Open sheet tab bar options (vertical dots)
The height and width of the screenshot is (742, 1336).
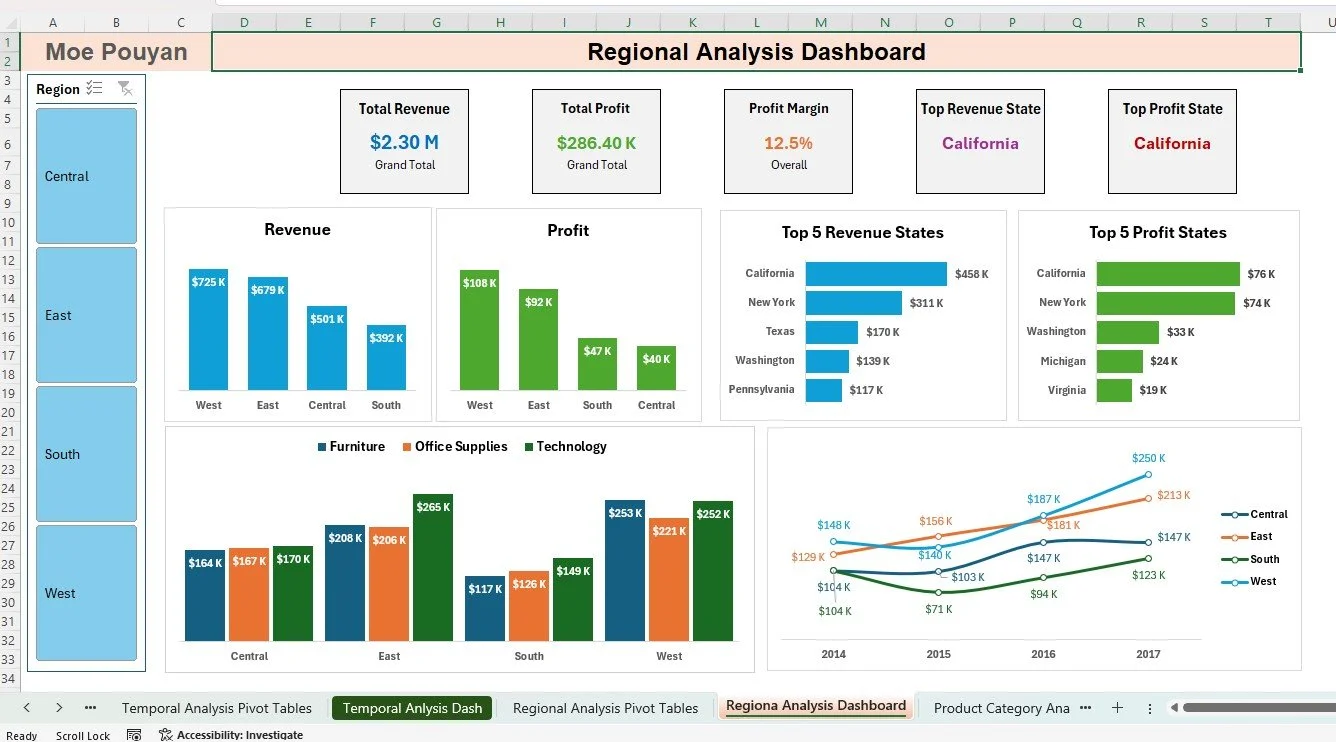1149,708
